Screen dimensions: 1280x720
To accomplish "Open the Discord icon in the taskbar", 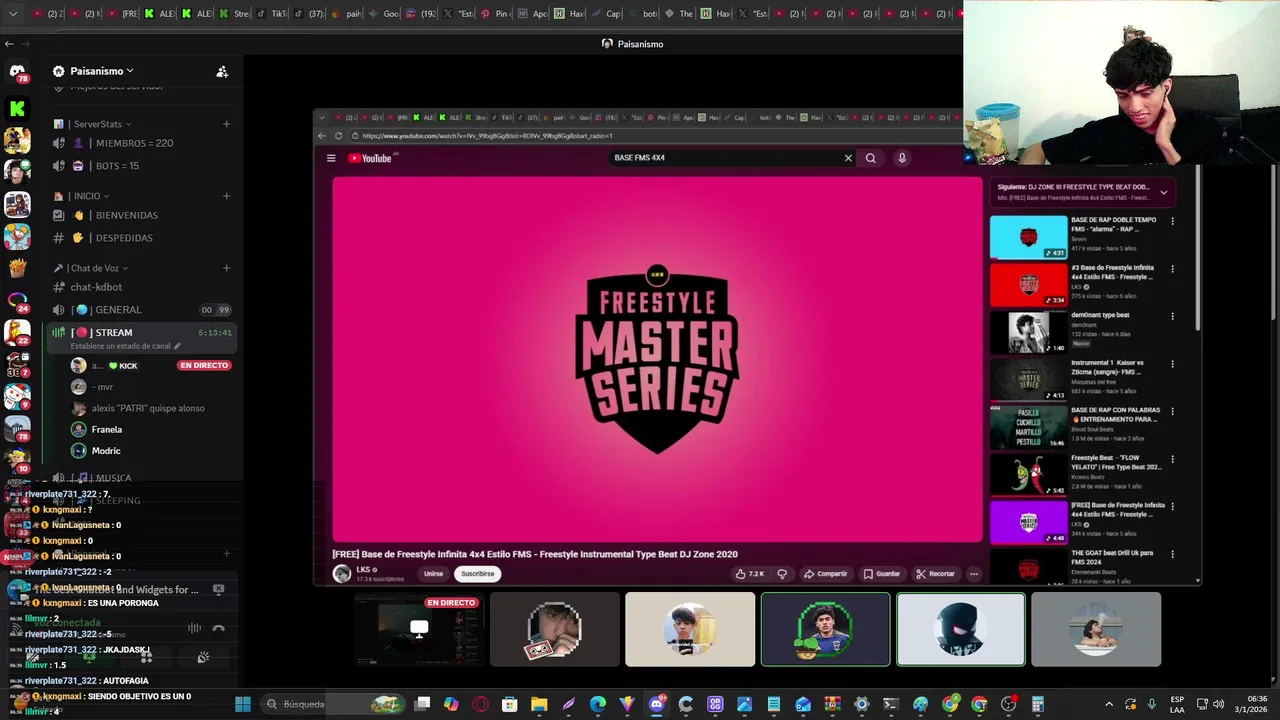I will [x=656, y=704].
